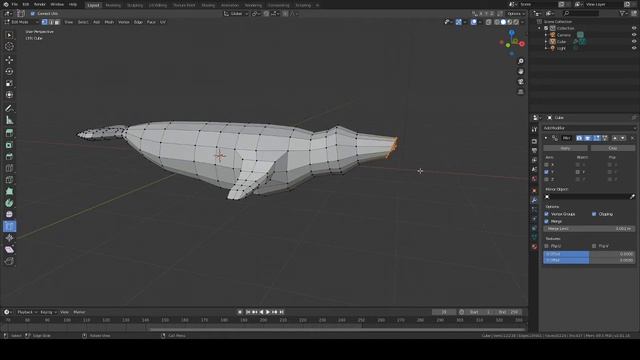Open viewport Options dropdown

(516, 13)
